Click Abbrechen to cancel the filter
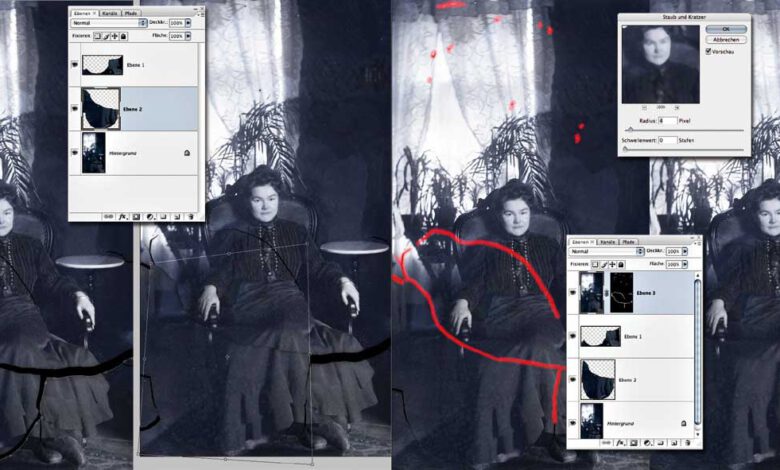 (726, 39)
